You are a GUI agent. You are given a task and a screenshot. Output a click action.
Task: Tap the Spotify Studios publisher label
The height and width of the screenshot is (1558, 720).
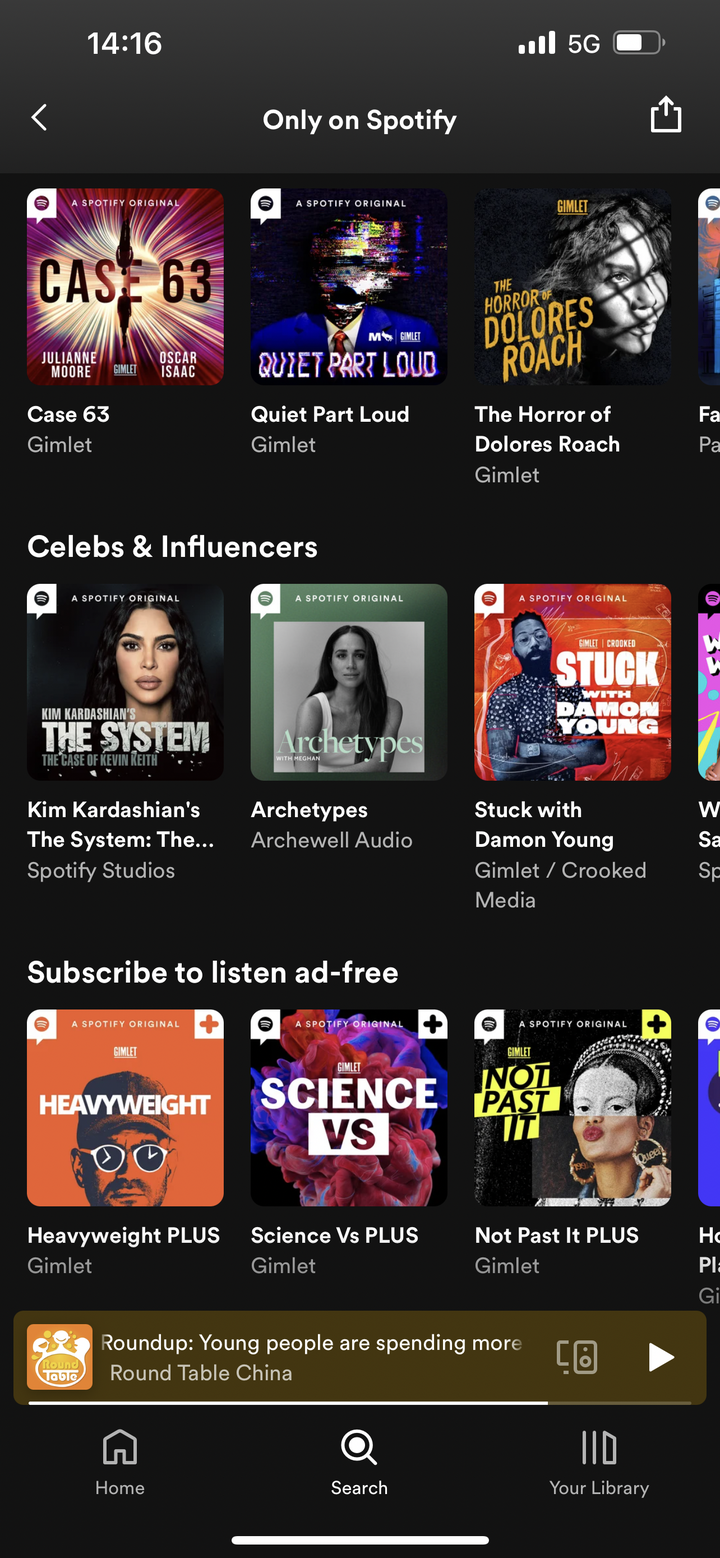point(101,870)
